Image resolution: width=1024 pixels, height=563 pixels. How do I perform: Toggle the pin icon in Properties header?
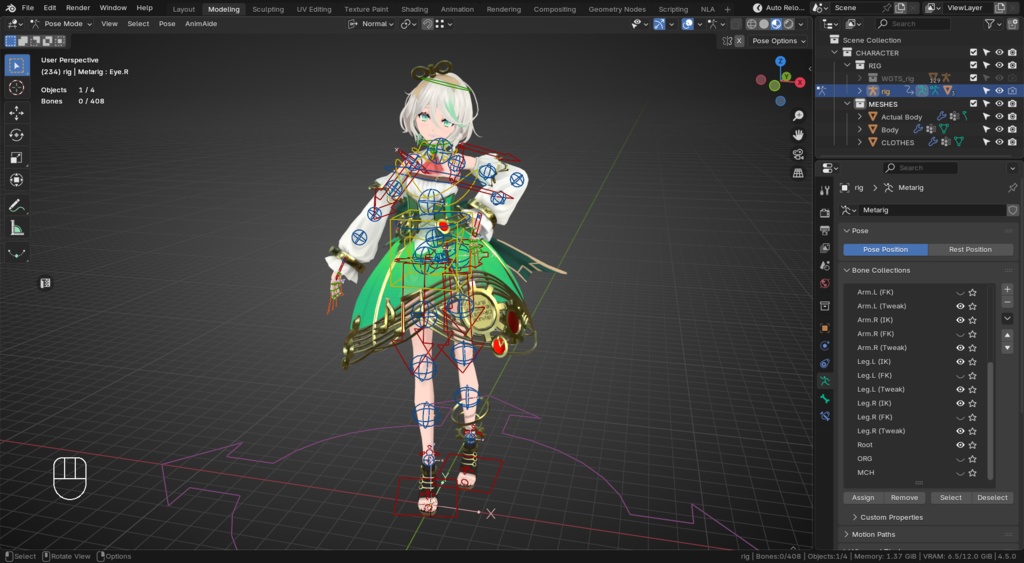click(1012, 187)
